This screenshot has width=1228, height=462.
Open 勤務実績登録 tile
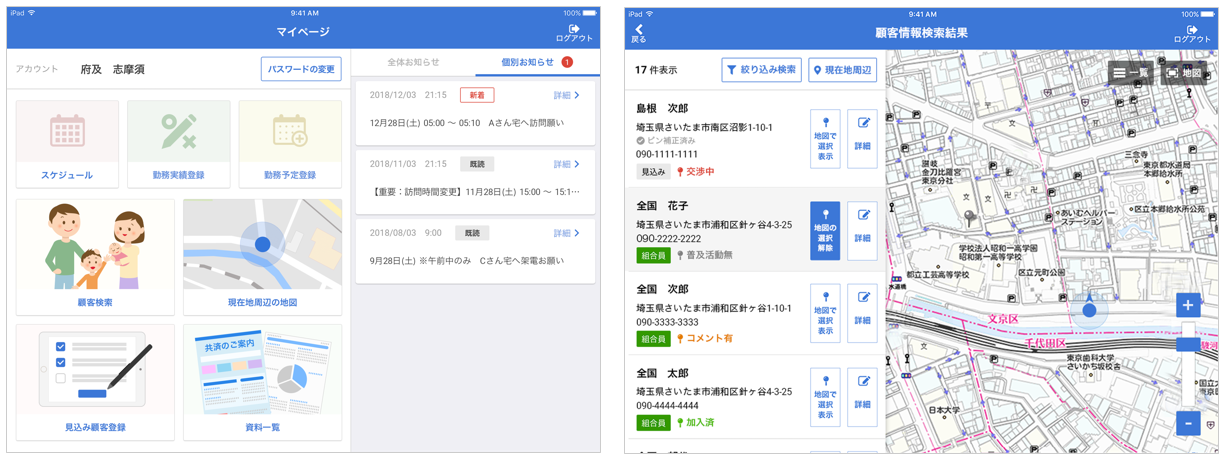coord(179,144)
